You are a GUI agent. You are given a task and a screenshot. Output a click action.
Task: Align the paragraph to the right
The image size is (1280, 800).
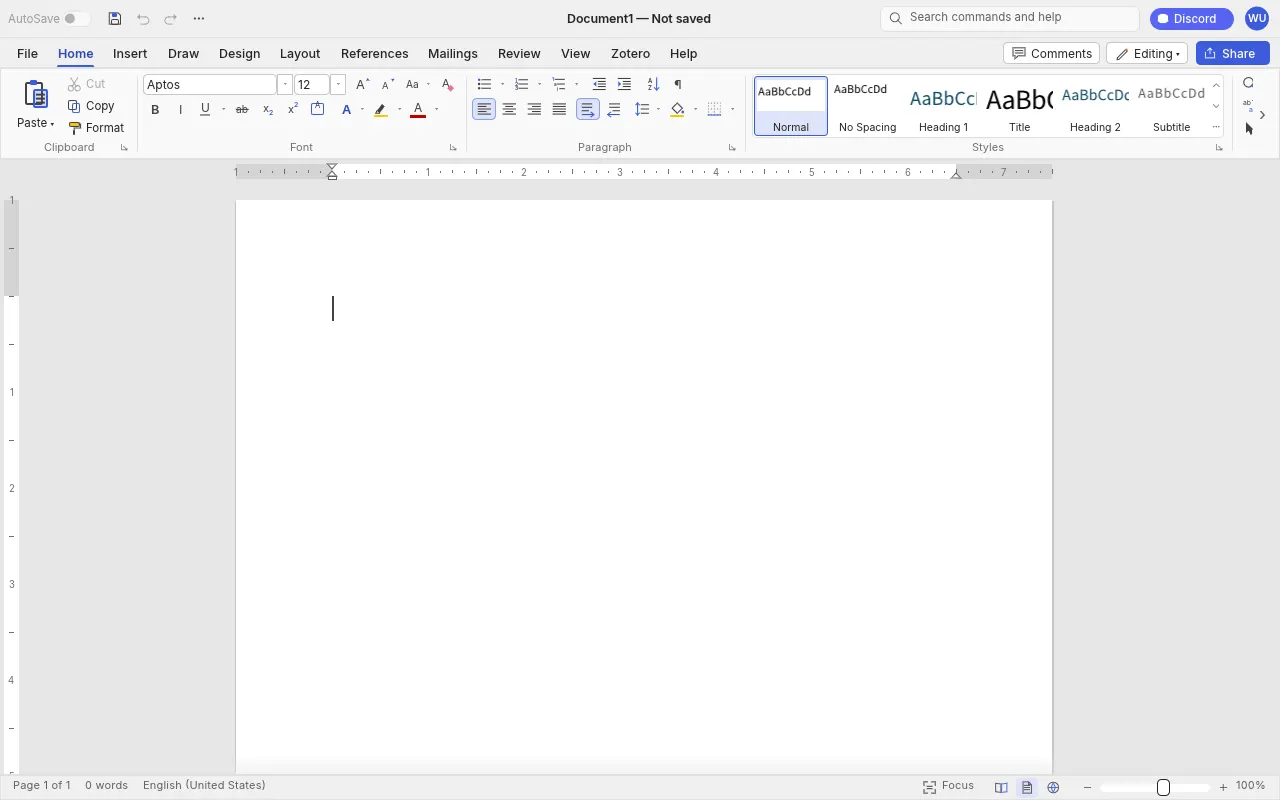click(534, 110)
